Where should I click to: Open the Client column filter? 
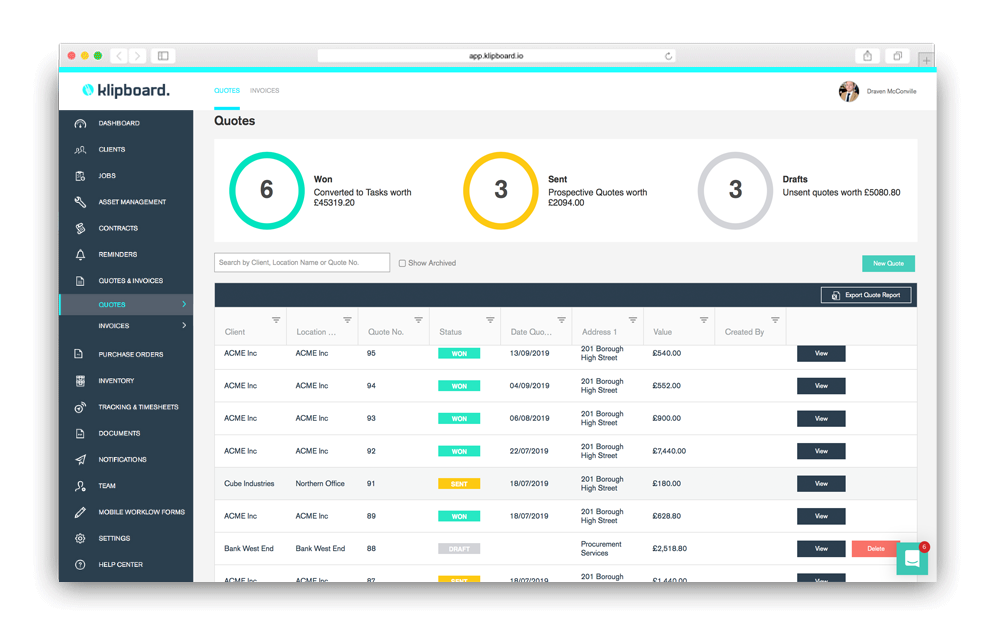(276, 320)
